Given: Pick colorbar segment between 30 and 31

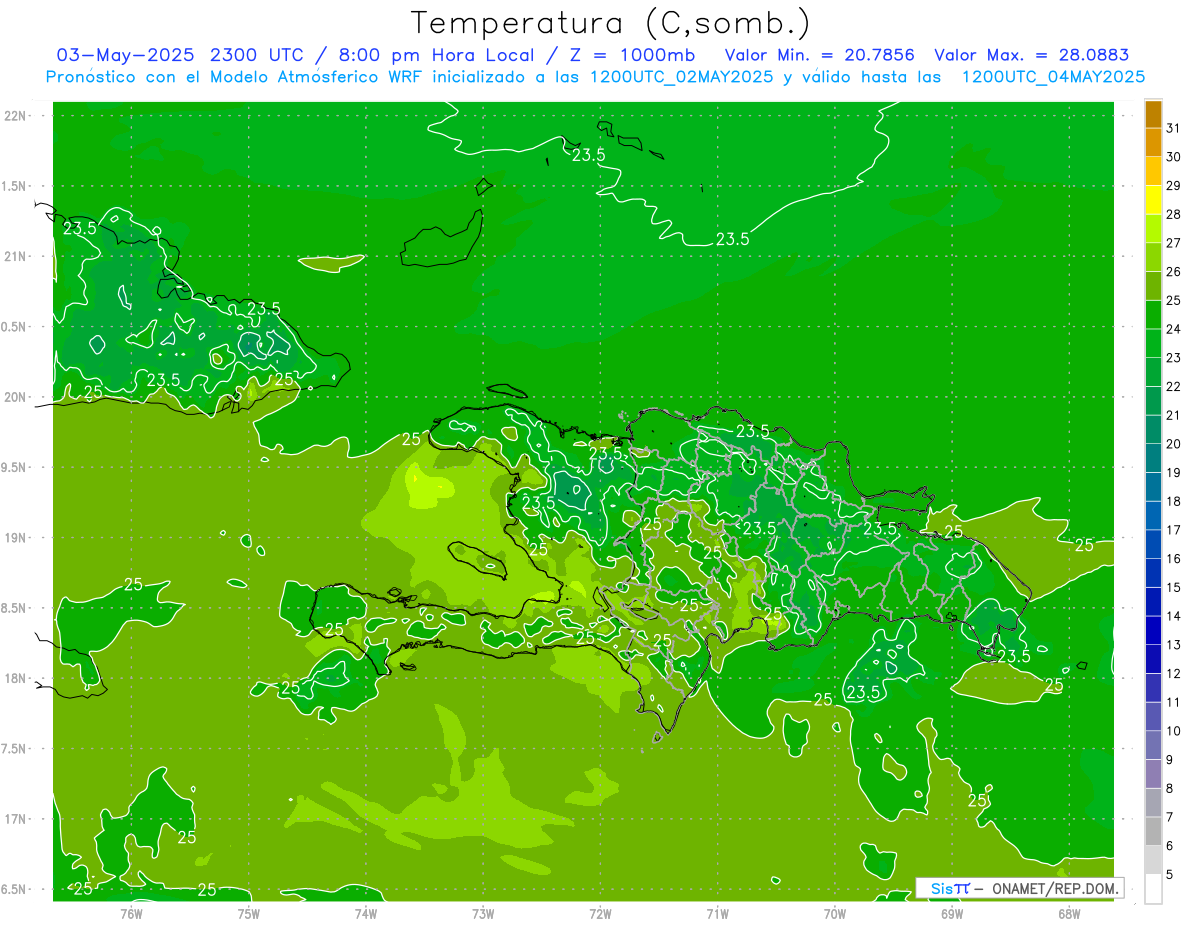Looking at the screenshot, I should click(1153, 143).
